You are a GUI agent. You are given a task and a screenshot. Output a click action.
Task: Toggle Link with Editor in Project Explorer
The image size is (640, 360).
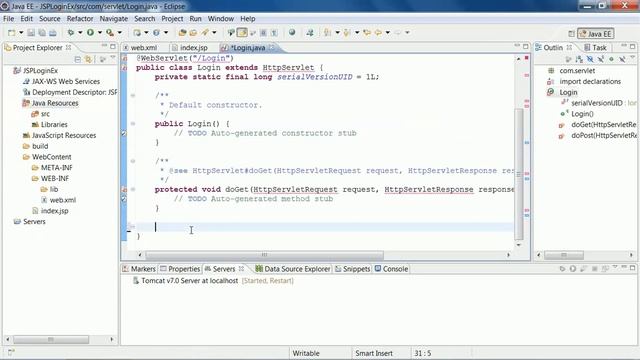pyautogui.click(x=88, y=60)
